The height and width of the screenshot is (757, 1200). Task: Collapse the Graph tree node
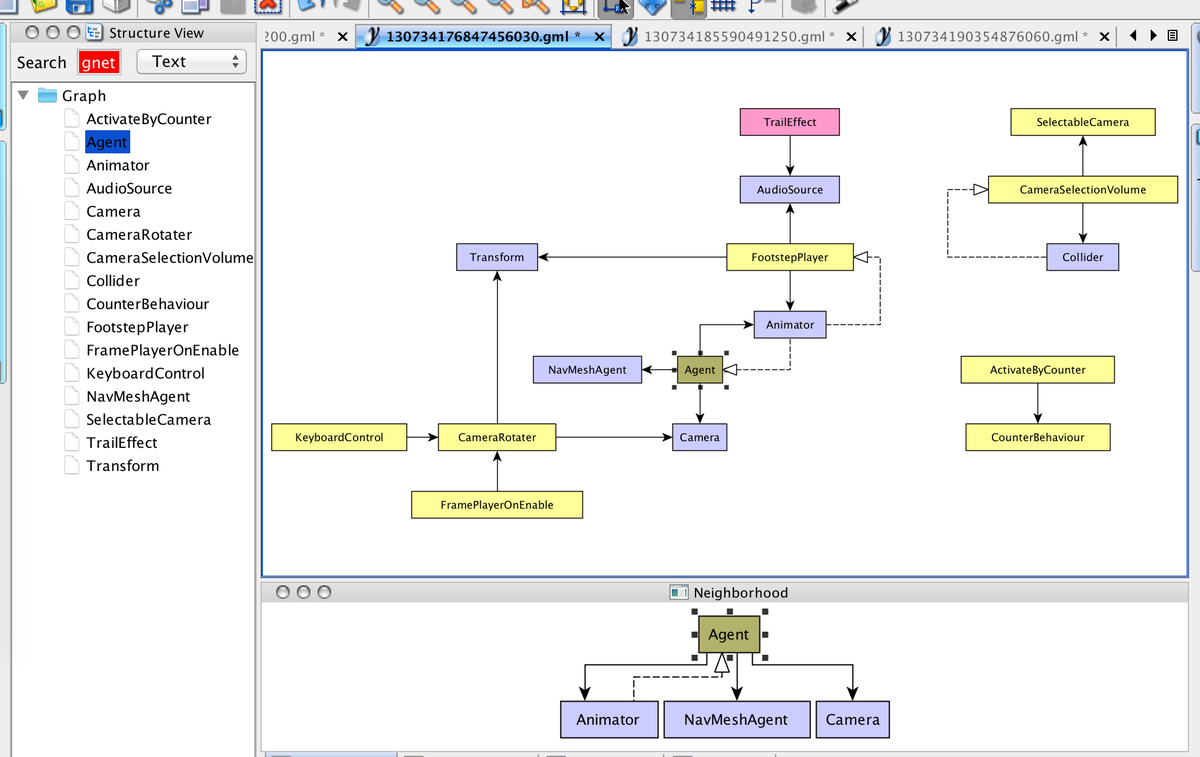23,96
